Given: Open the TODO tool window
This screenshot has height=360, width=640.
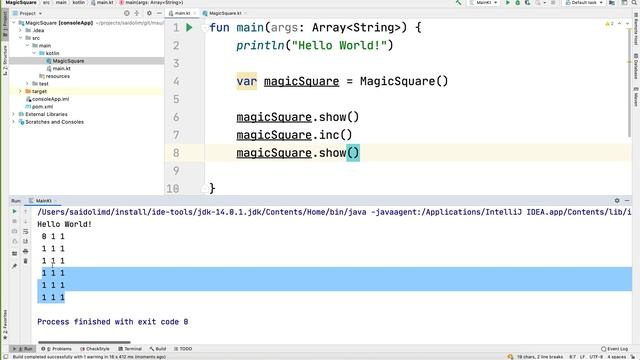Looking at the screenshot, I should coord(183,349).
